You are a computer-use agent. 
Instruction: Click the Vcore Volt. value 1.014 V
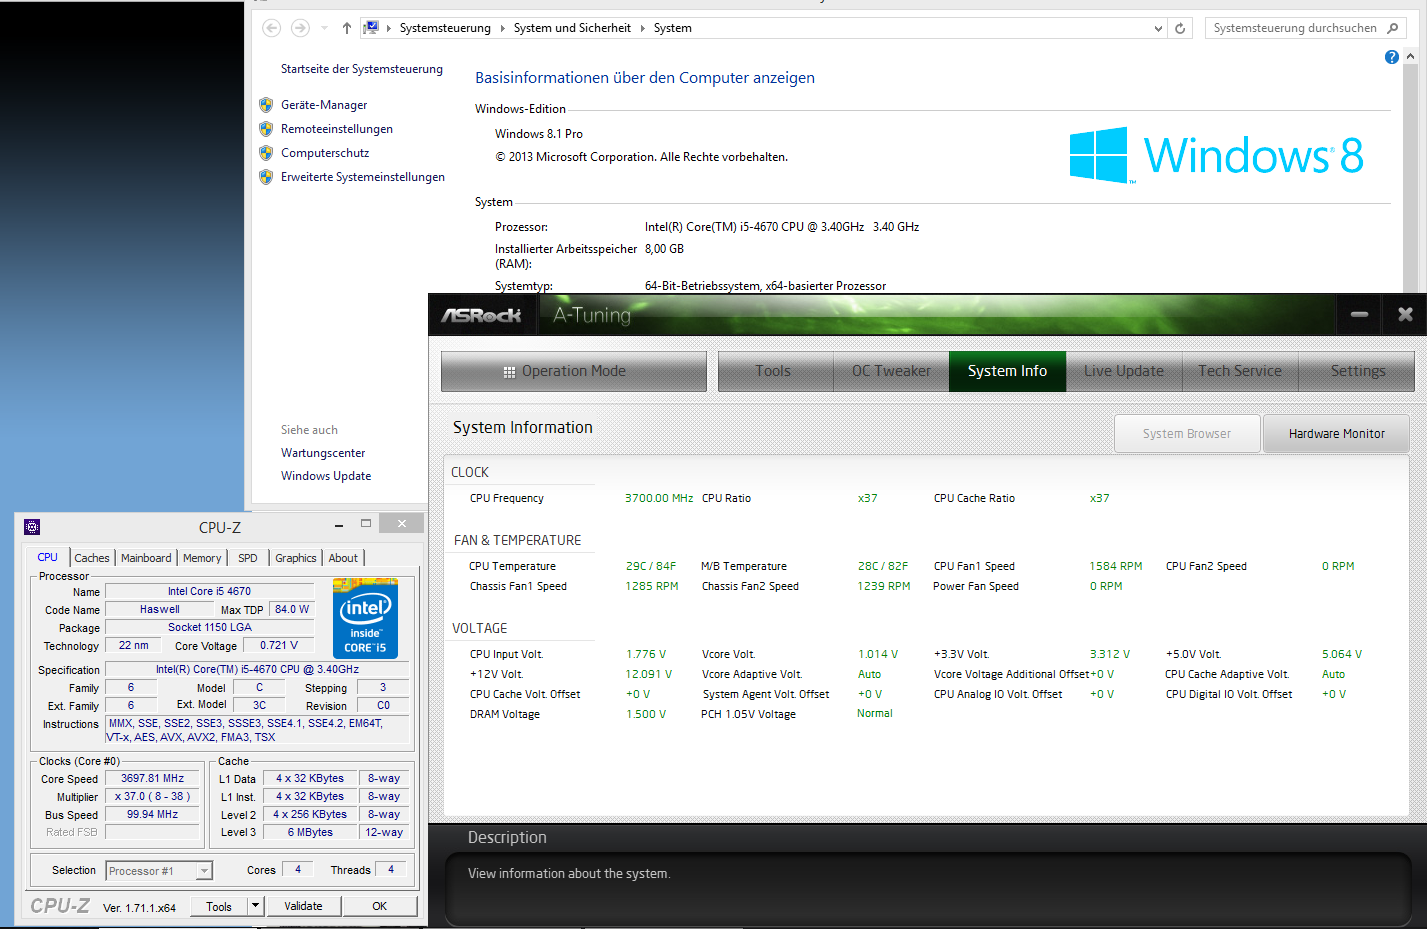(x=878, y=654)
